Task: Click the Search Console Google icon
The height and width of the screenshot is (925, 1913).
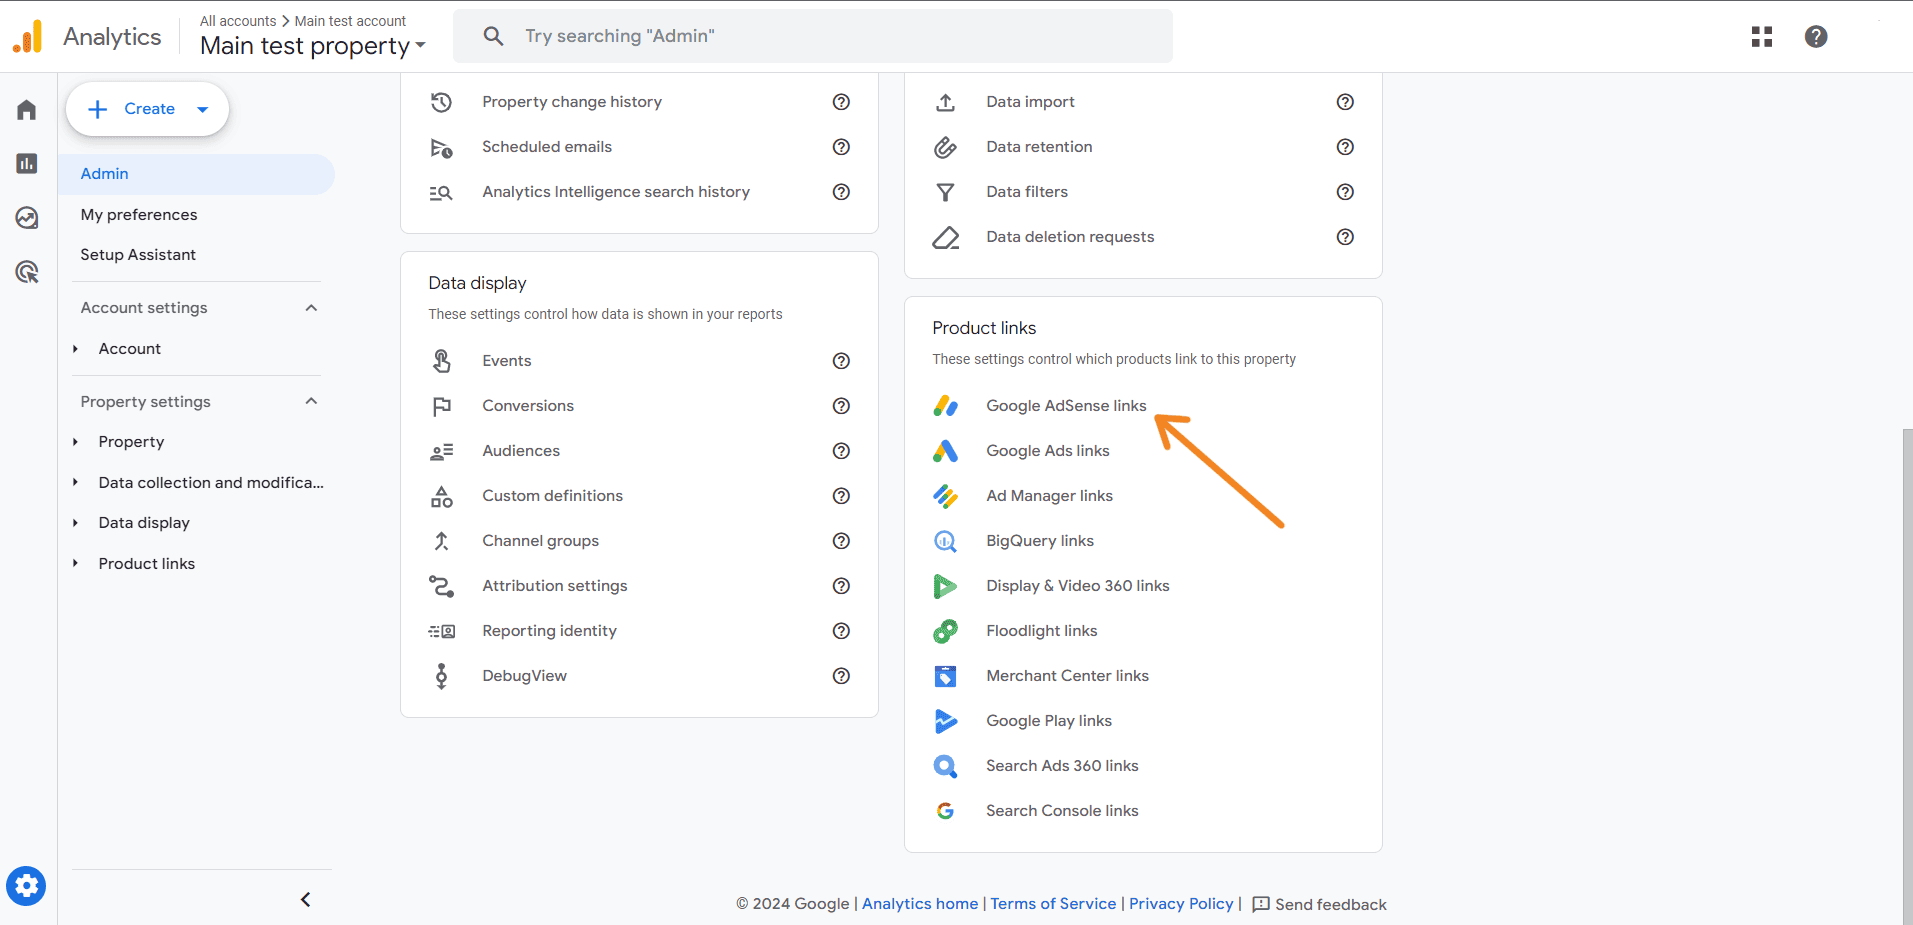Action: [x=945, y=811]
